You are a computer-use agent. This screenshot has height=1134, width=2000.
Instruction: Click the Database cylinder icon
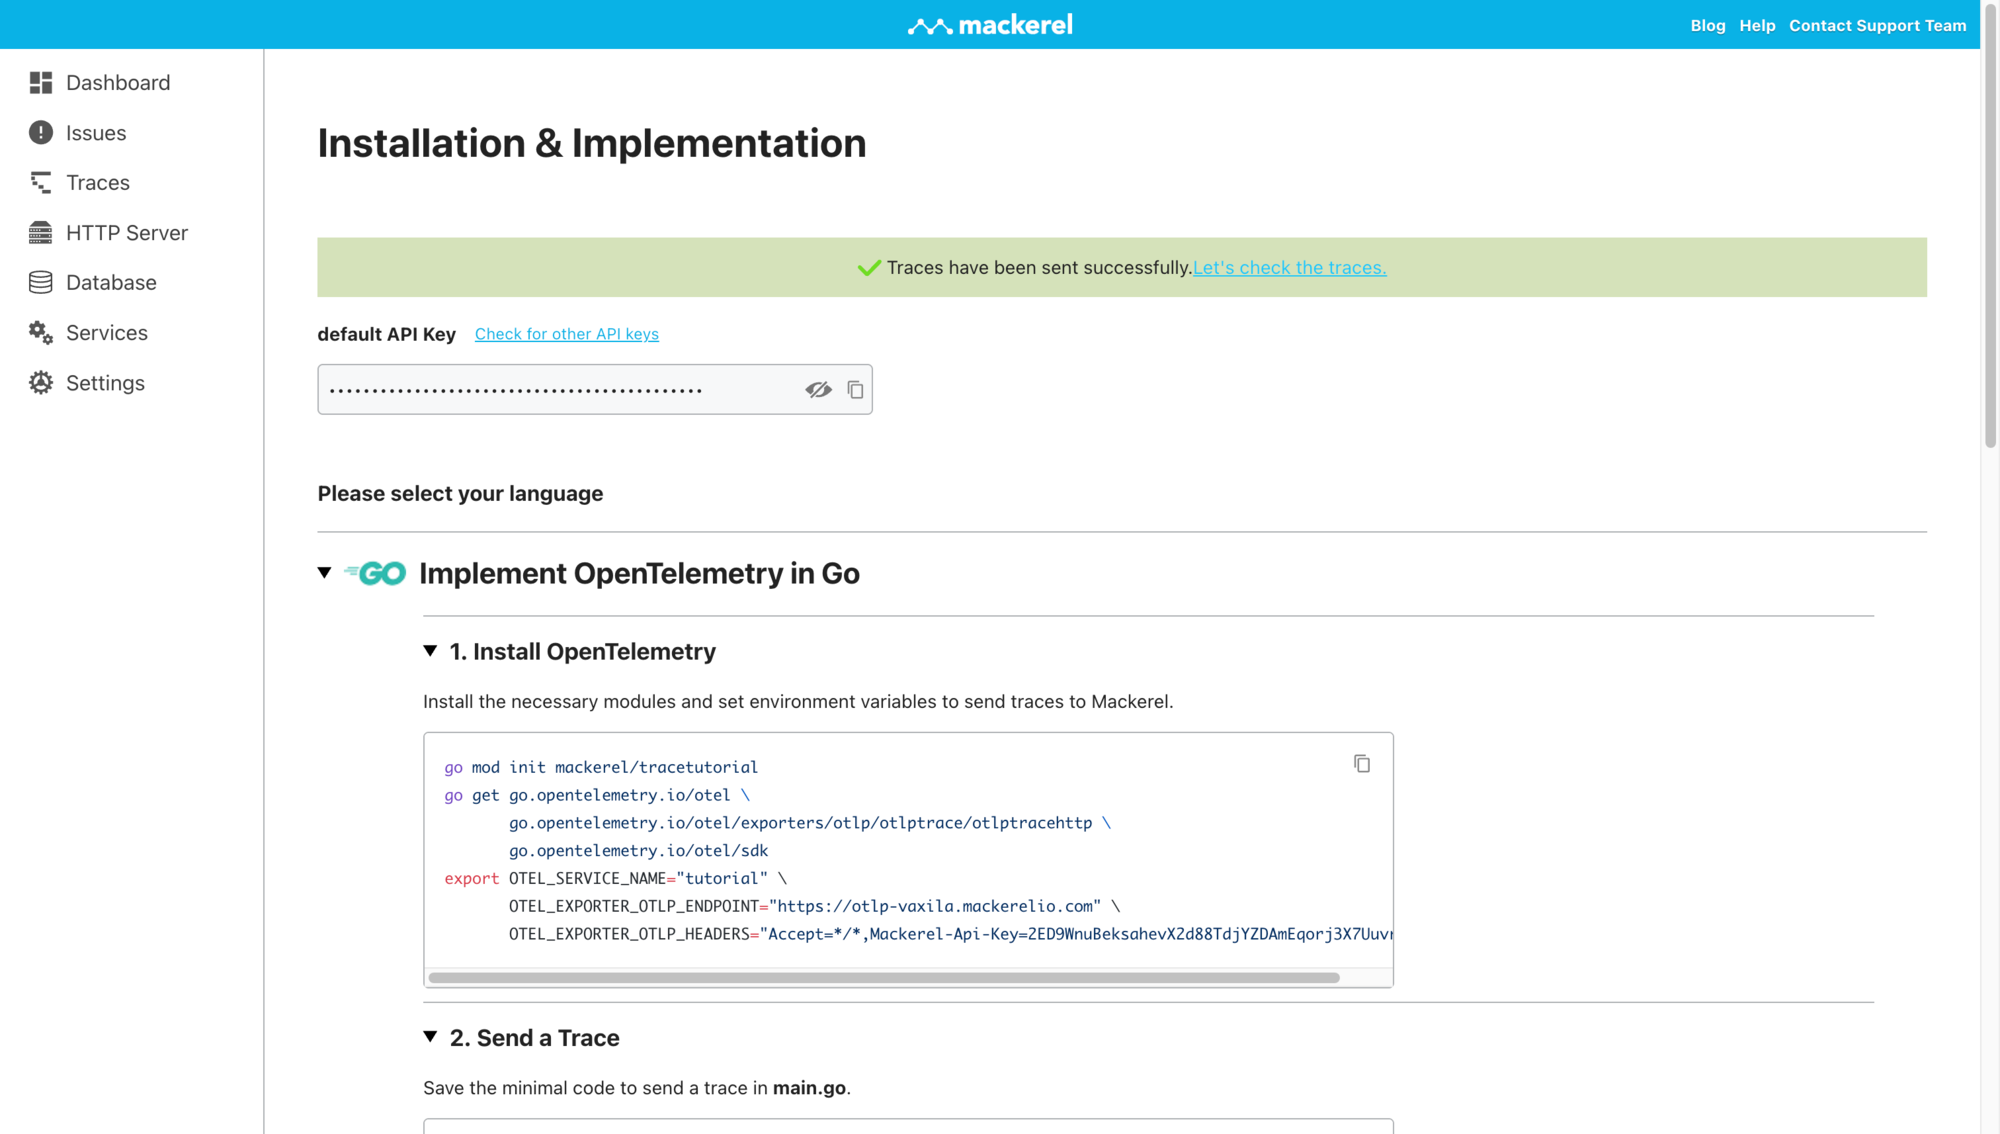(40, 283)
